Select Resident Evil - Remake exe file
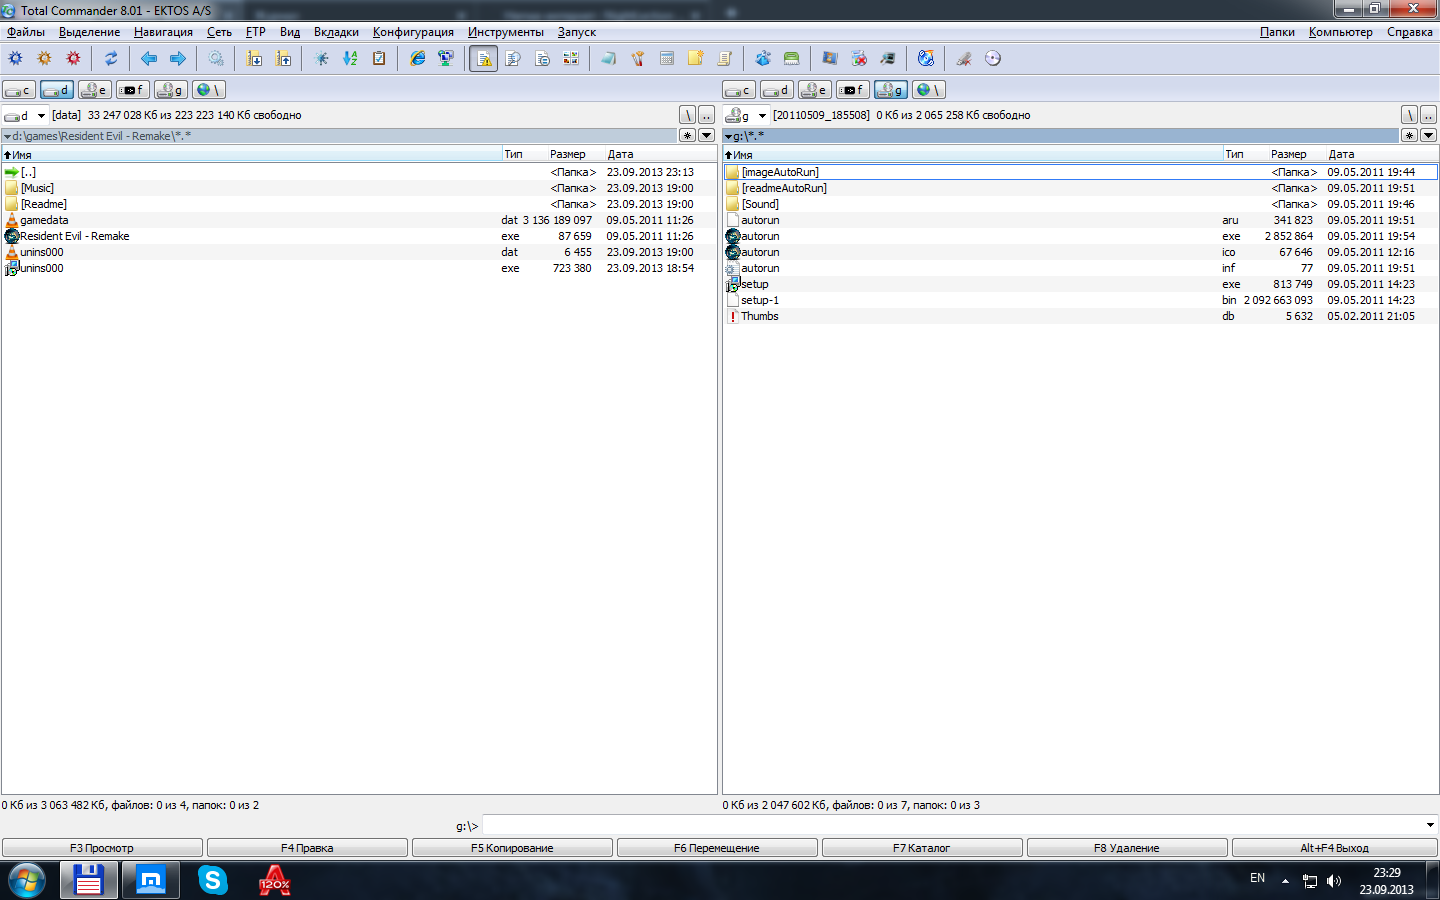Viewport: 1440px width, 900px height. coord(359,236)
